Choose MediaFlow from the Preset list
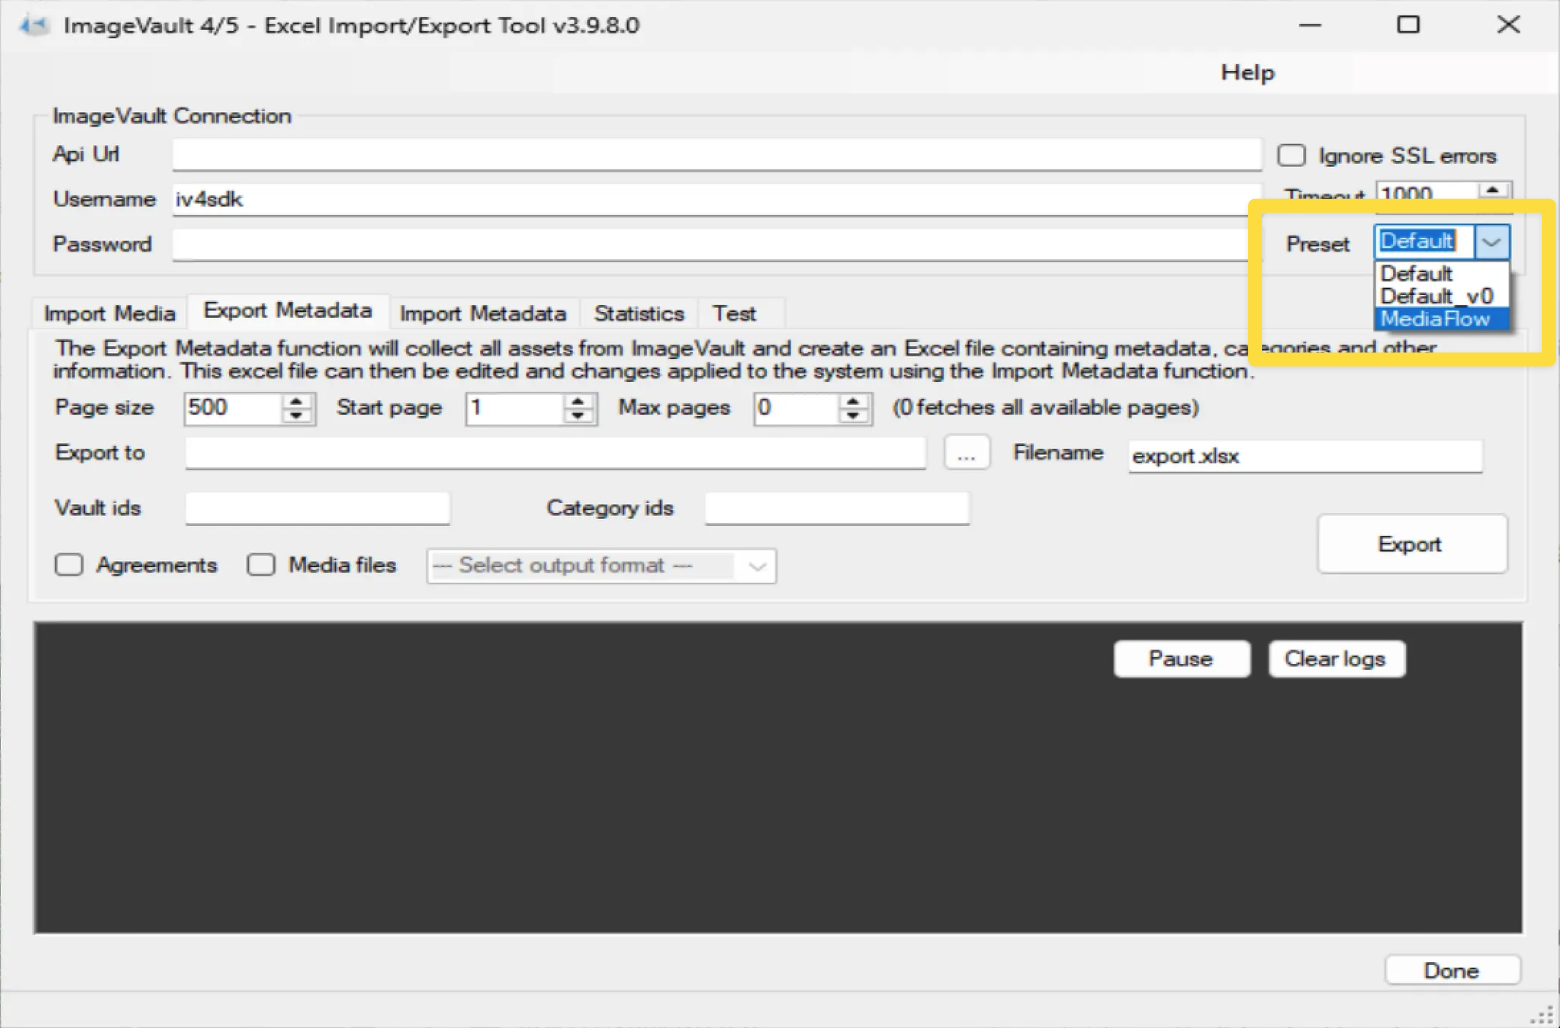Image resolution: width=1560 pixels, height=1028 pixels. tap(1435, 319)
